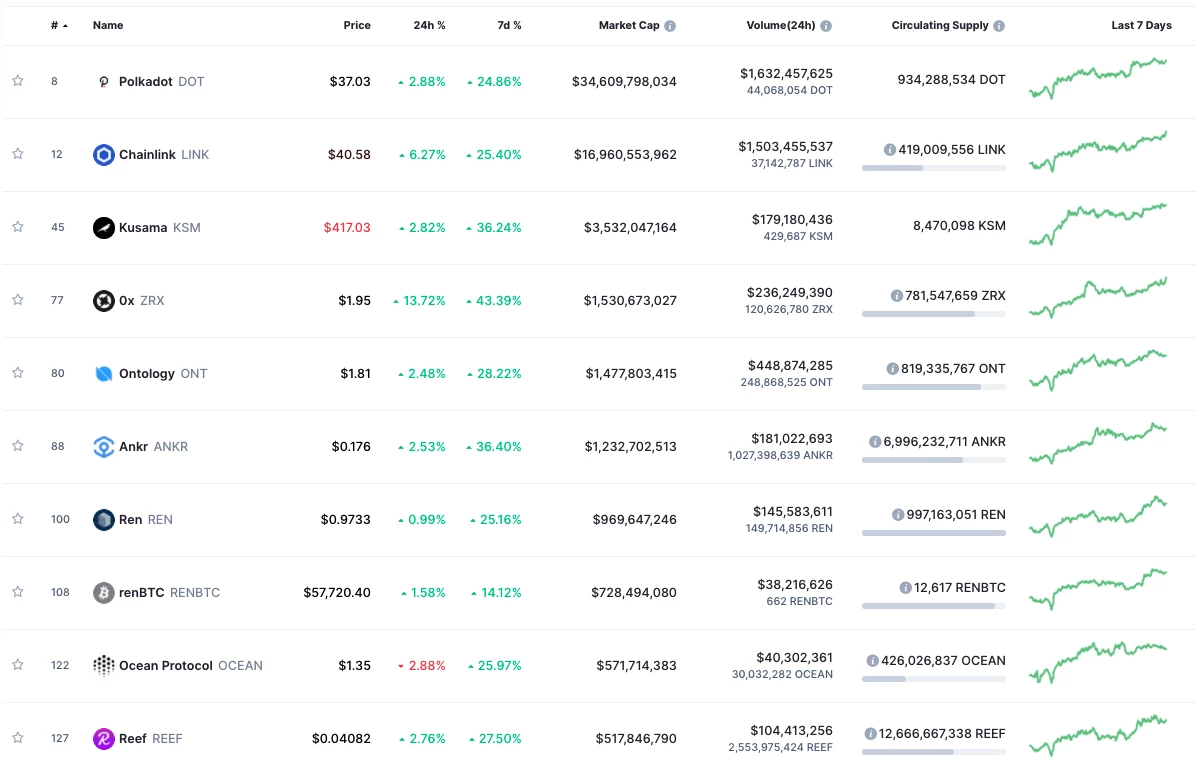Click the Ren coin logo

click(104, 520)
